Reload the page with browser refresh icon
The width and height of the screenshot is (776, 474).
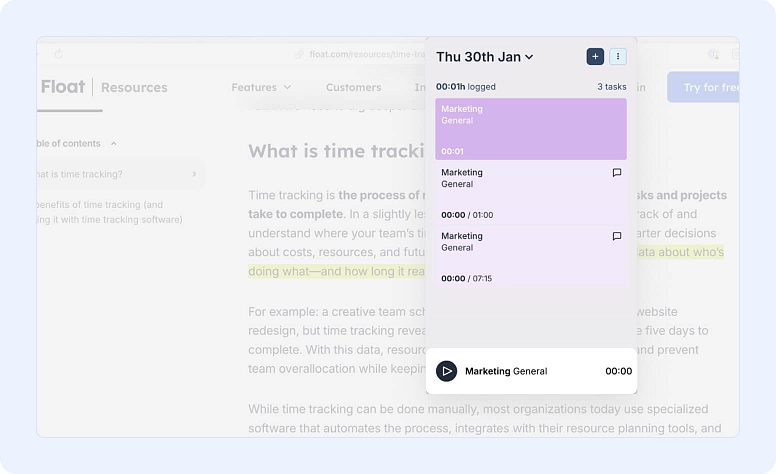pyautogui.click(x=58, y=54)
